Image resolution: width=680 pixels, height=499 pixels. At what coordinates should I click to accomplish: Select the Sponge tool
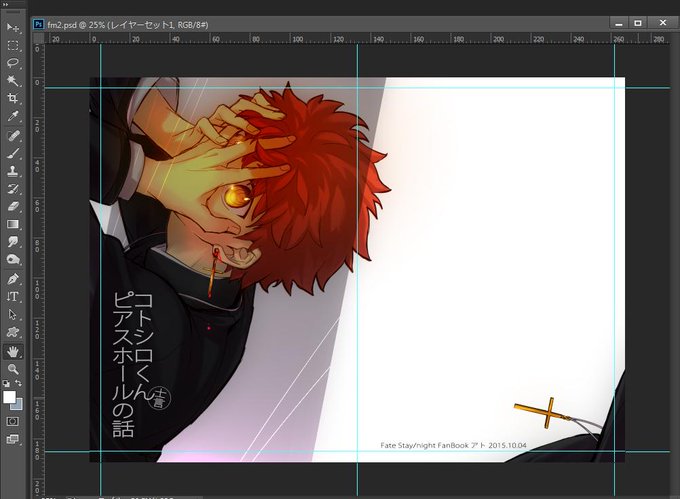click(x=13, y=260)
